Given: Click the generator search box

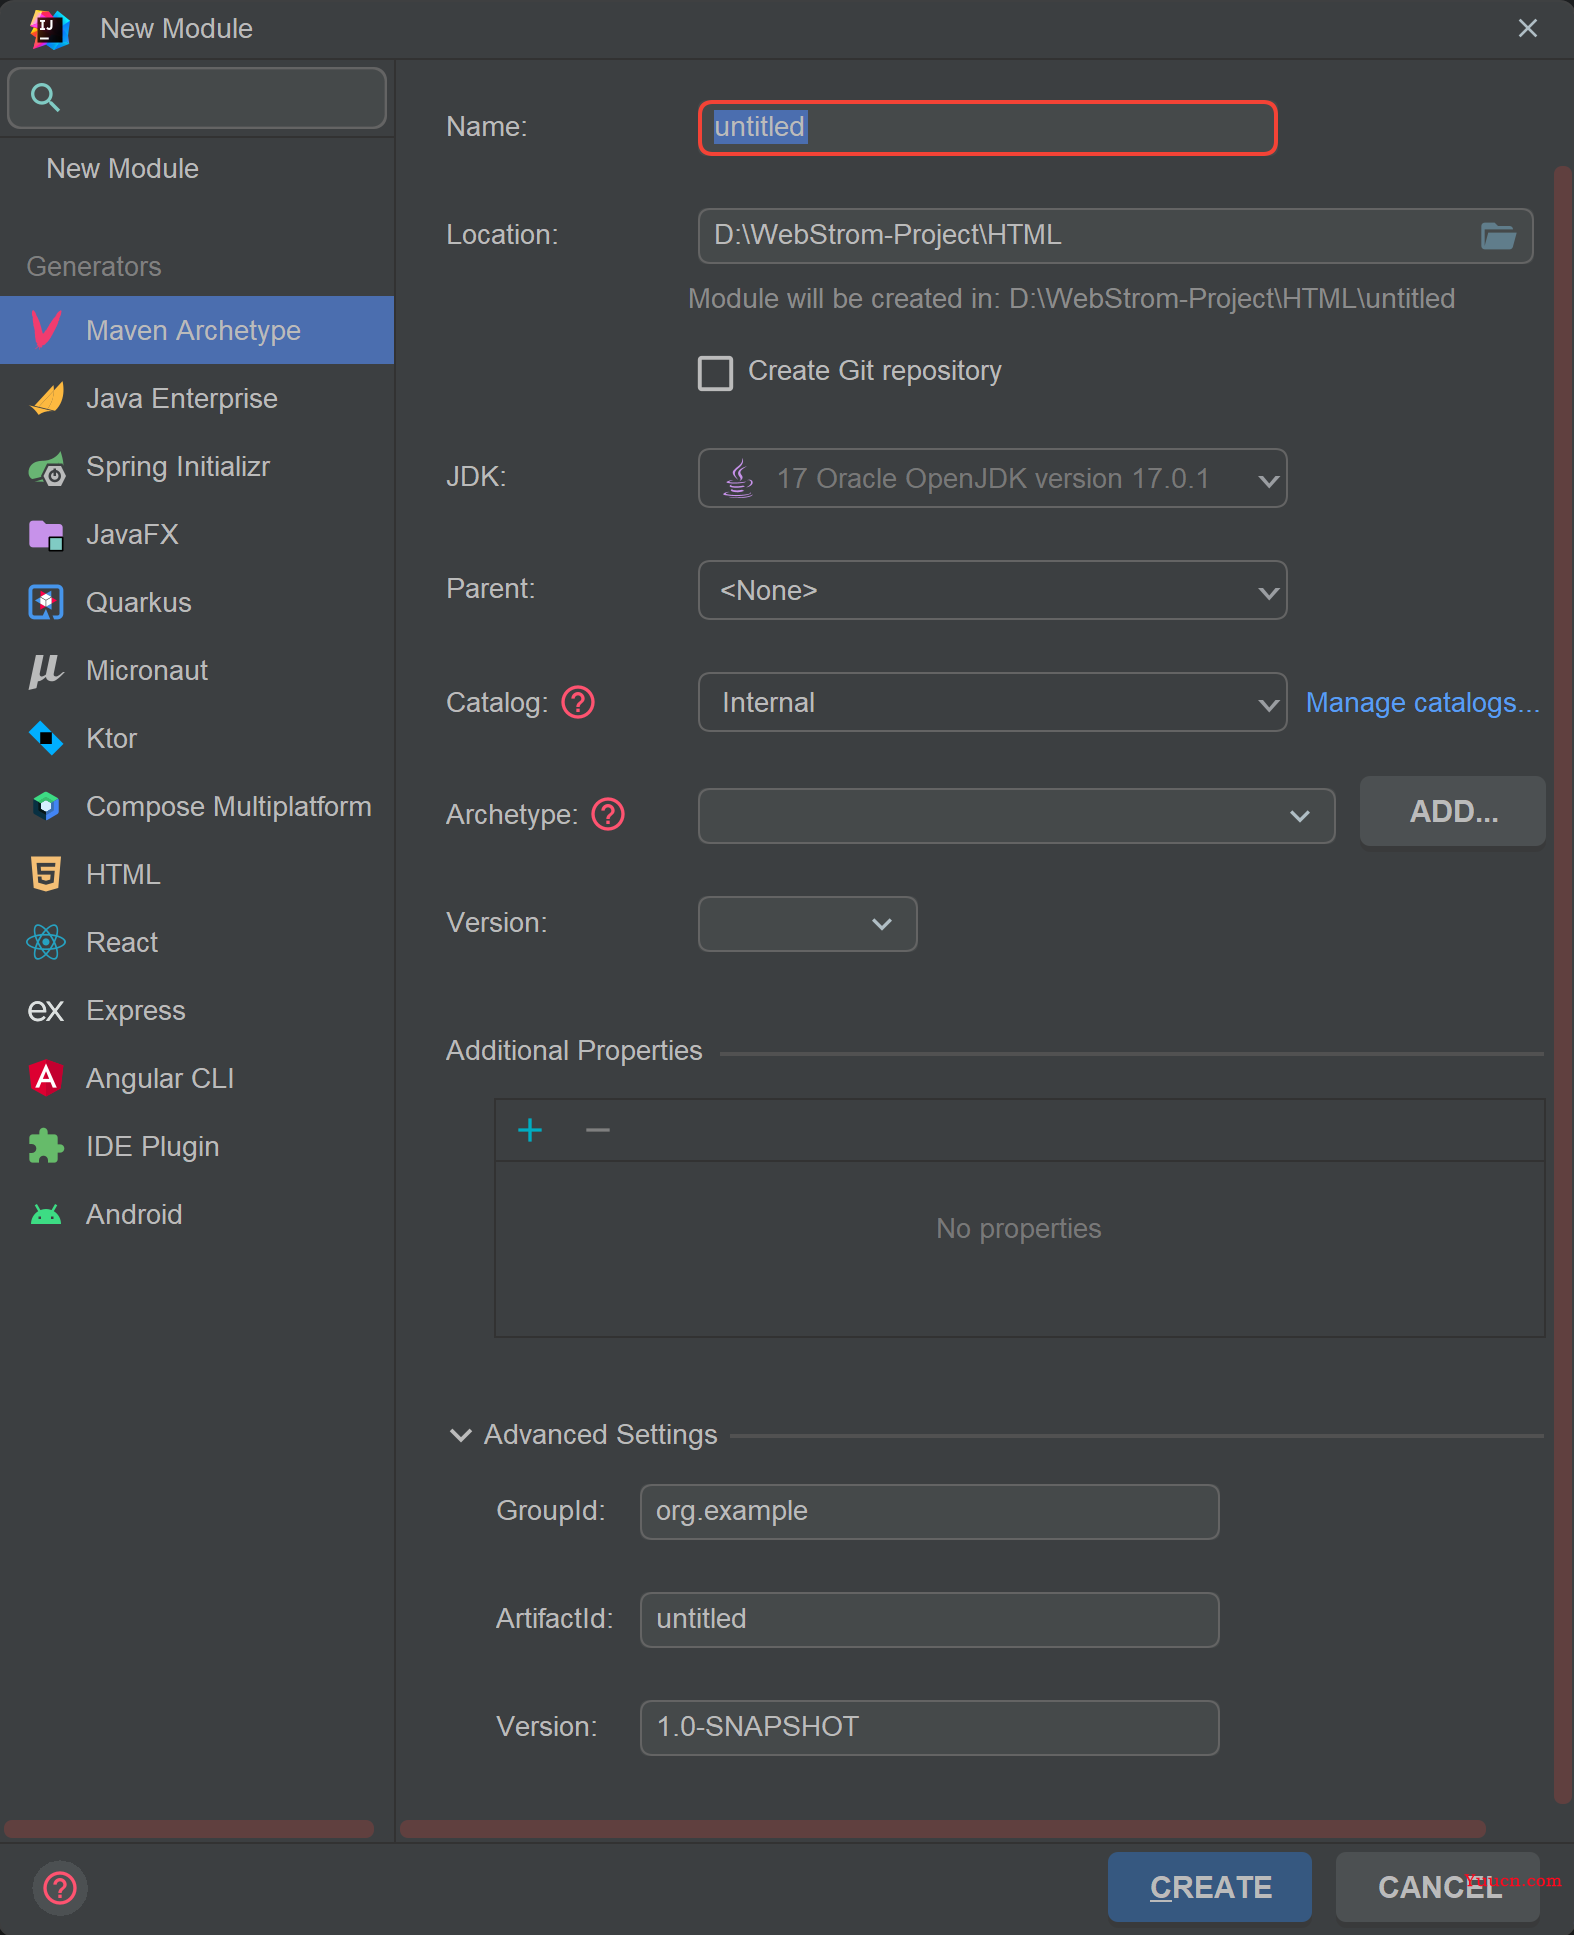Looking at the screenshot, I should (197, 98).
